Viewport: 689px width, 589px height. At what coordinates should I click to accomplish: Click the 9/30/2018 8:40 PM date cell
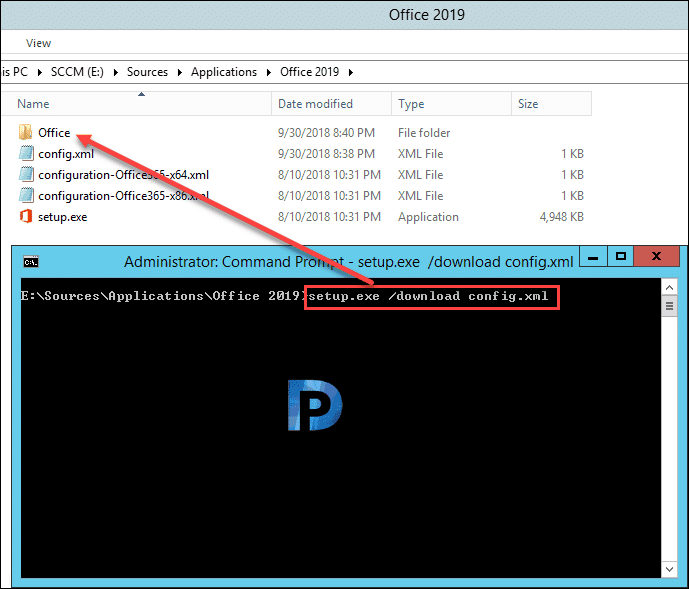(x=326, y=133)
